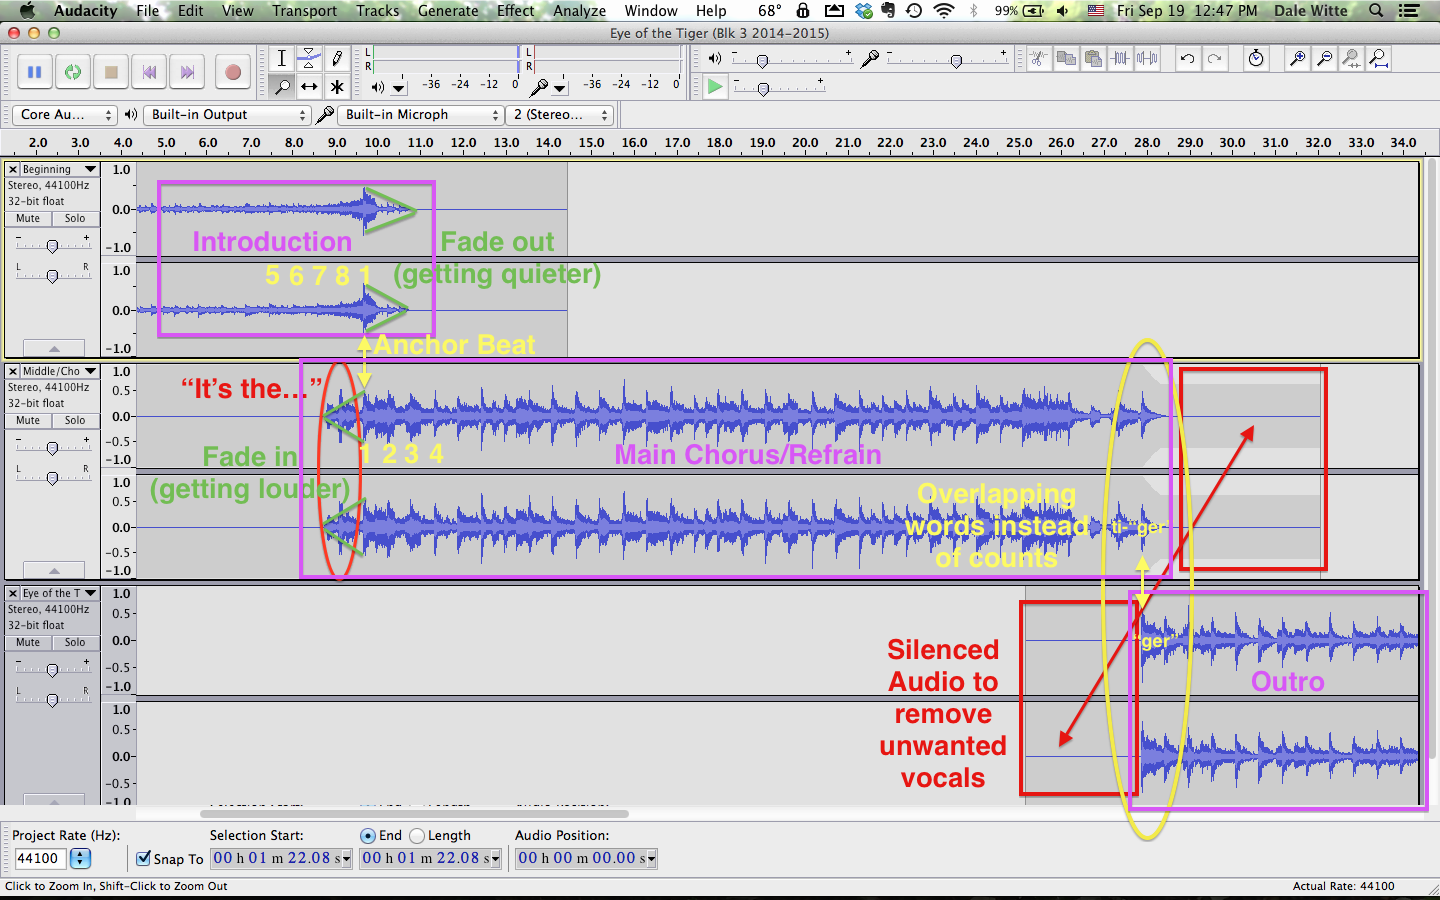Select the Envelope tool
Image resolution: width=1440 pixels, height=900 pixels.
[x=310, y=58]
